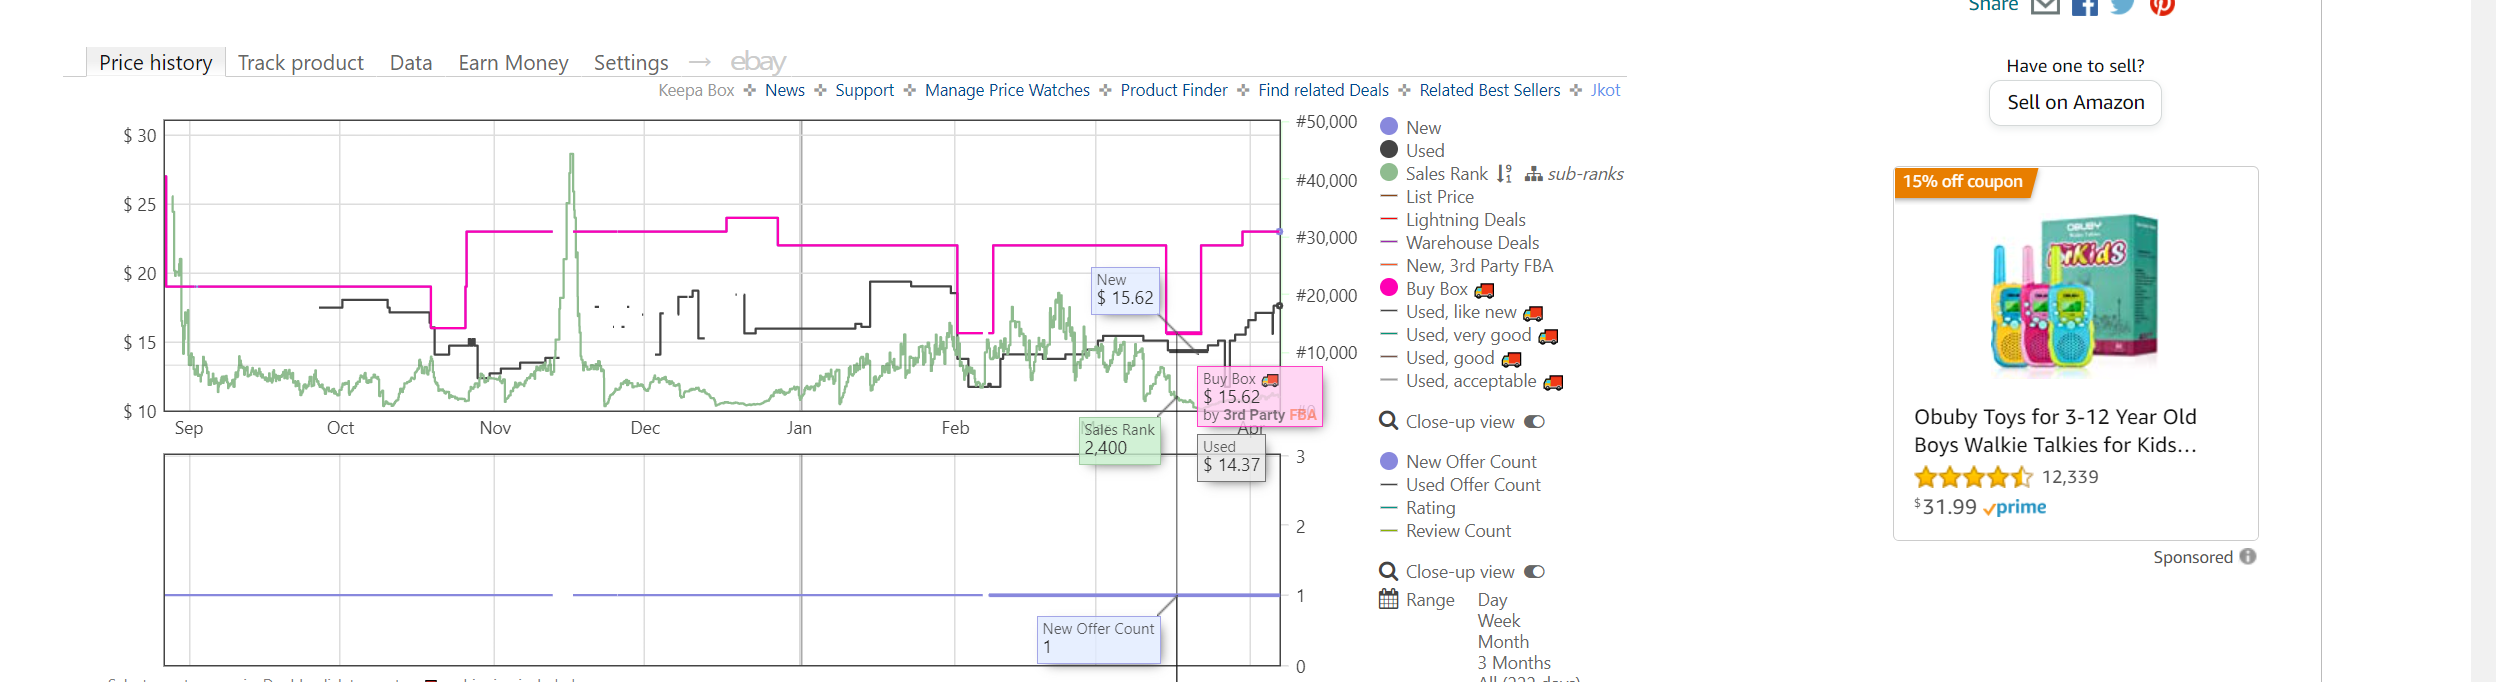Click the green Sales Rank legend dot
This screenshot has width=2496, height=682.
[x=1389, y=173]
